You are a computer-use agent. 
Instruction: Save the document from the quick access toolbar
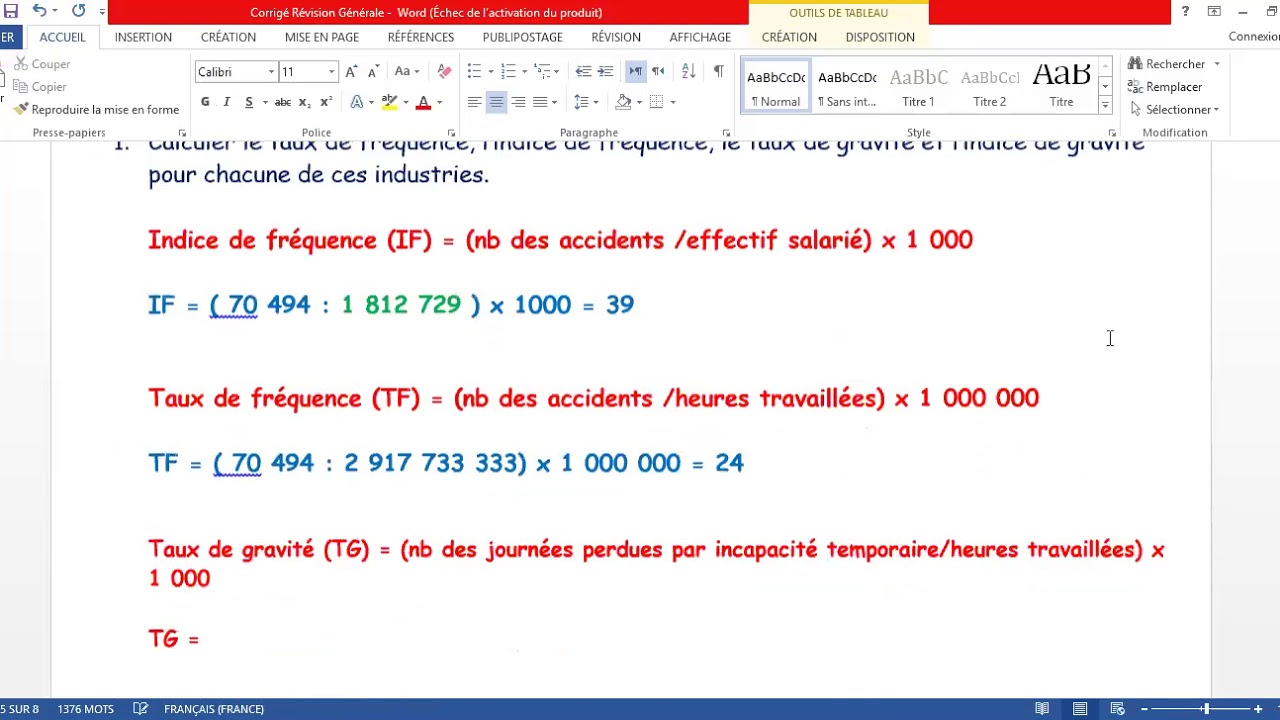[11, 11]
